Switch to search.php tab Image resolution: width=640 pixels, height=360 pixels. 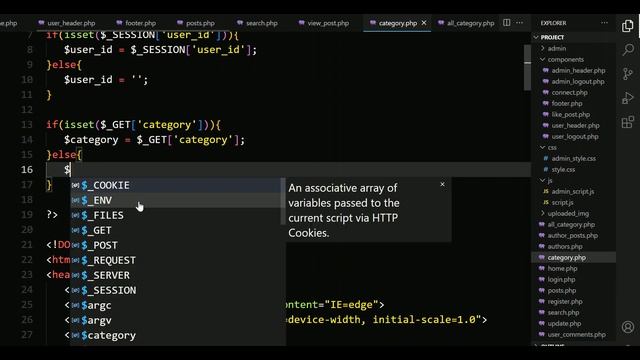[258, 23]
